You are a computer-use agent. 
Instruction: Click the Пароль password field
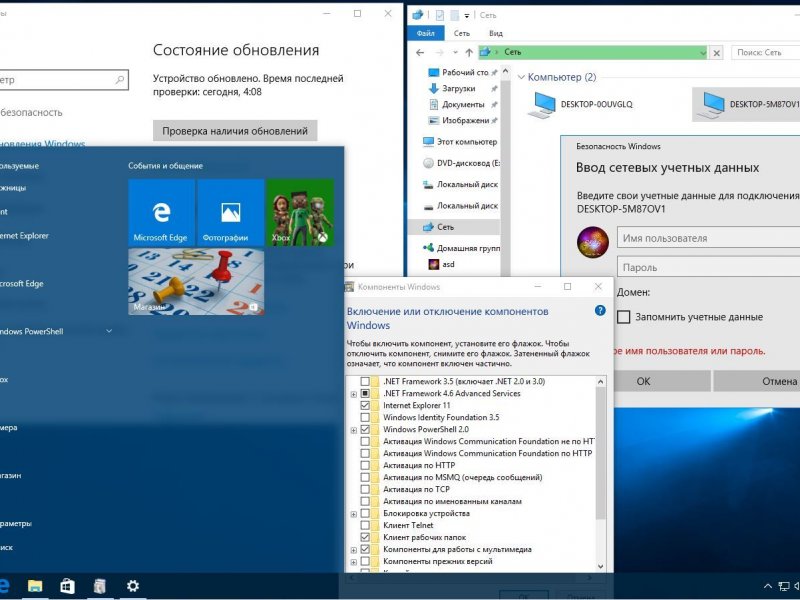[x=709, y=267]
